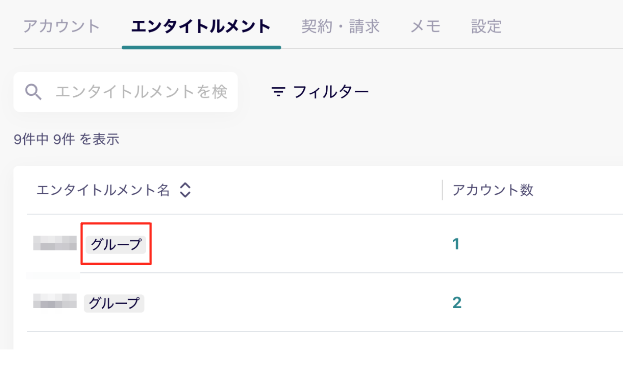Open the 設定 tab
Viewport: 623px width, 369px height.
[486, 26]
